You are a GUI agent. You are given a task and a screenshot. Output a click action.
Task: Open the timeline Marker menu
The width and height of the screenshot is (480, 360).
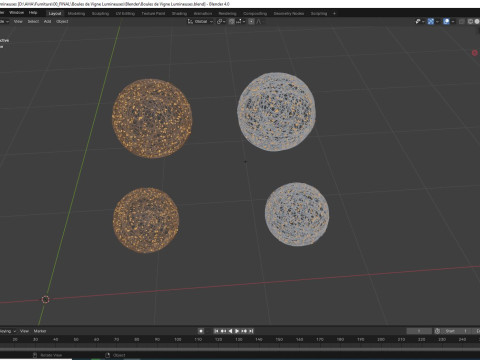click(x=40, y=331)
